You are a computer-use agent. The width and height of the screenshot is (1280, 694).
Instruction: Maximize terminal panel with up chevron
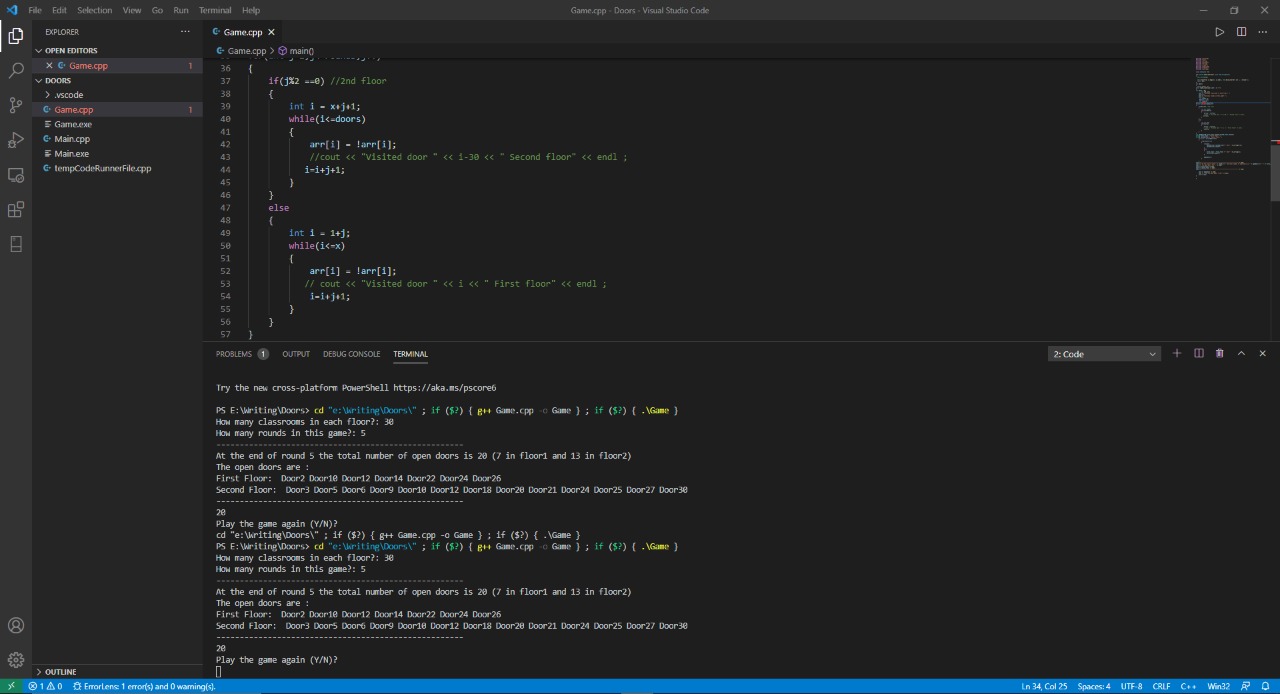pyautogui.click(x=1241, y=354)
